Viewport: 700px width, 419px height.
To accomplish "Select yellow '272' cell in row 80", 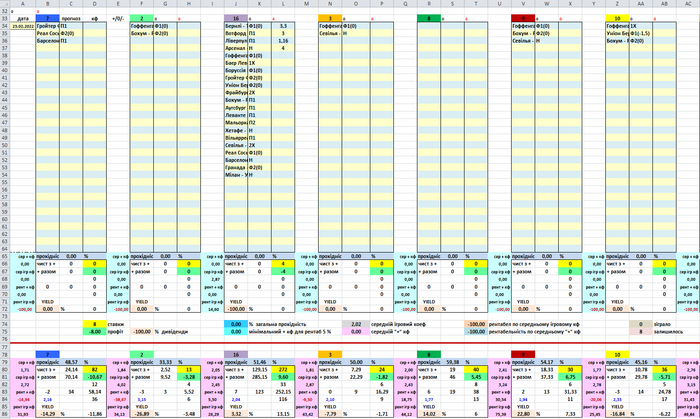I will pyautogui.click(x=283, y=369).
